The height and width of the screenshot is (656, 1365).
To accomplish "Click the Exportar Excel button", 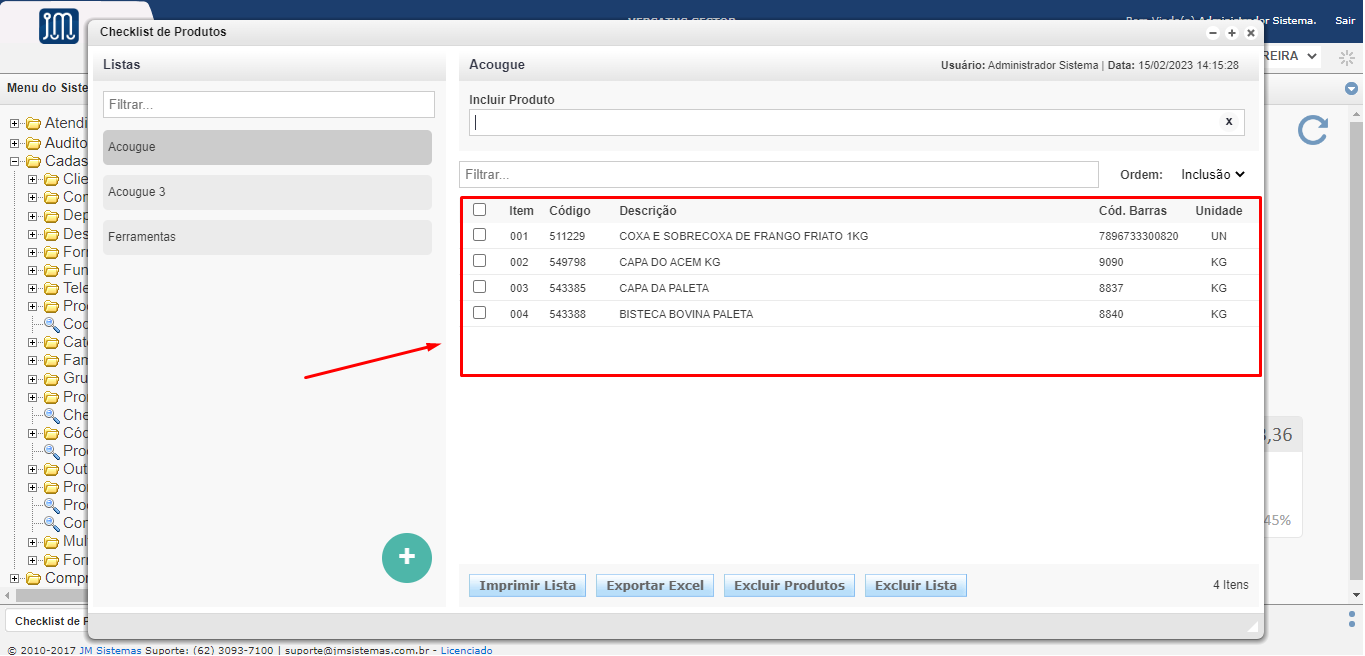I will click(655, 586).
